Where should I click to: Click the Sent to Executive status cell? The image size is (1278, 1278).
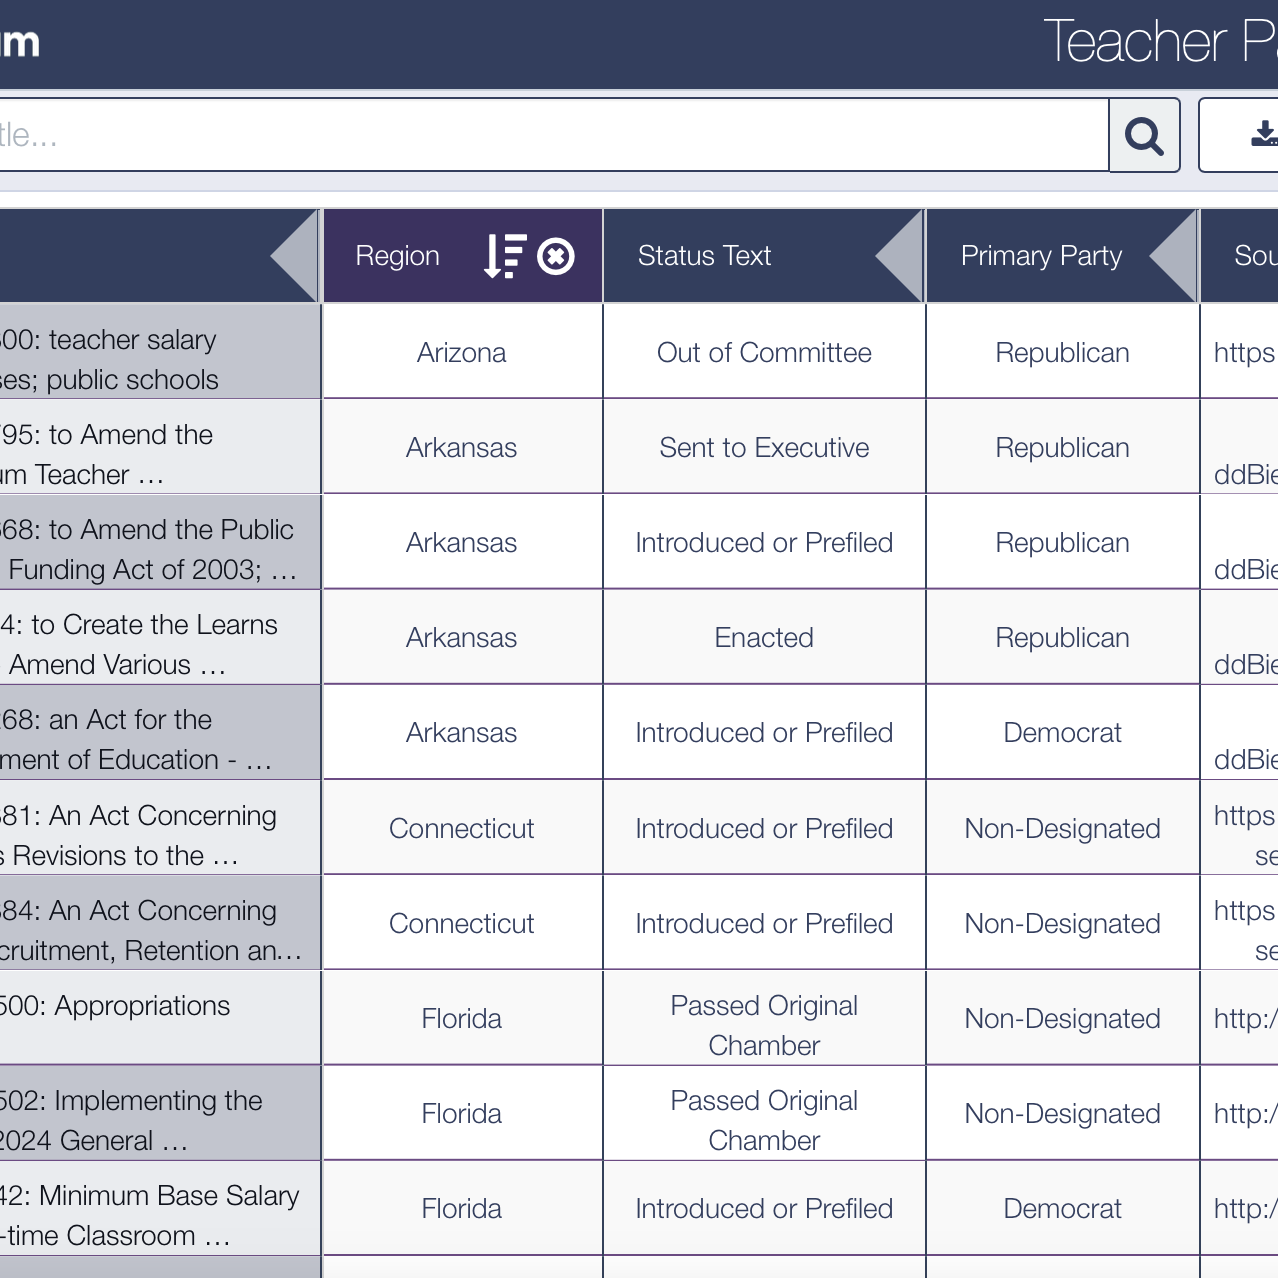[x=764, y=448]
